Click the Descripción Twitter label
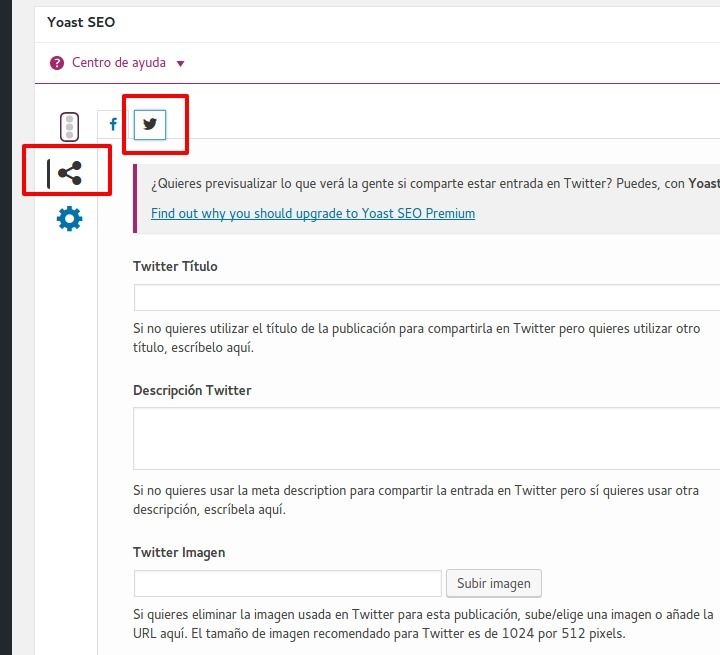720x655 pixels. click(192, 390)
